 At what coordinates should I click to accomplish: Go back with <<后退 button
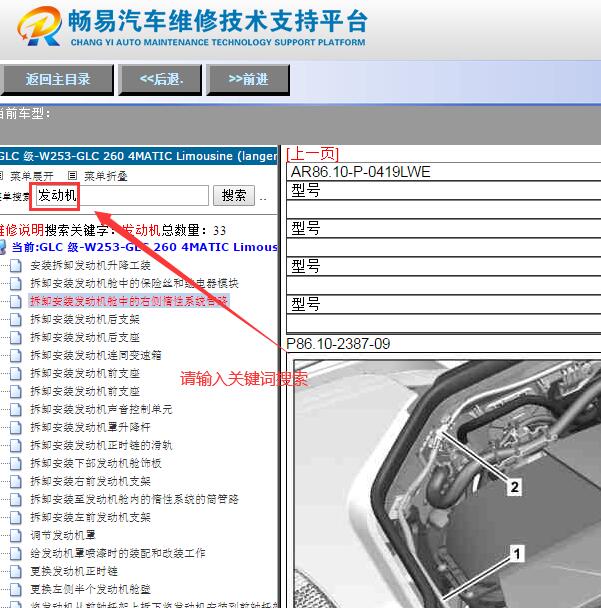pyautogui.click(x=161, y=79)
